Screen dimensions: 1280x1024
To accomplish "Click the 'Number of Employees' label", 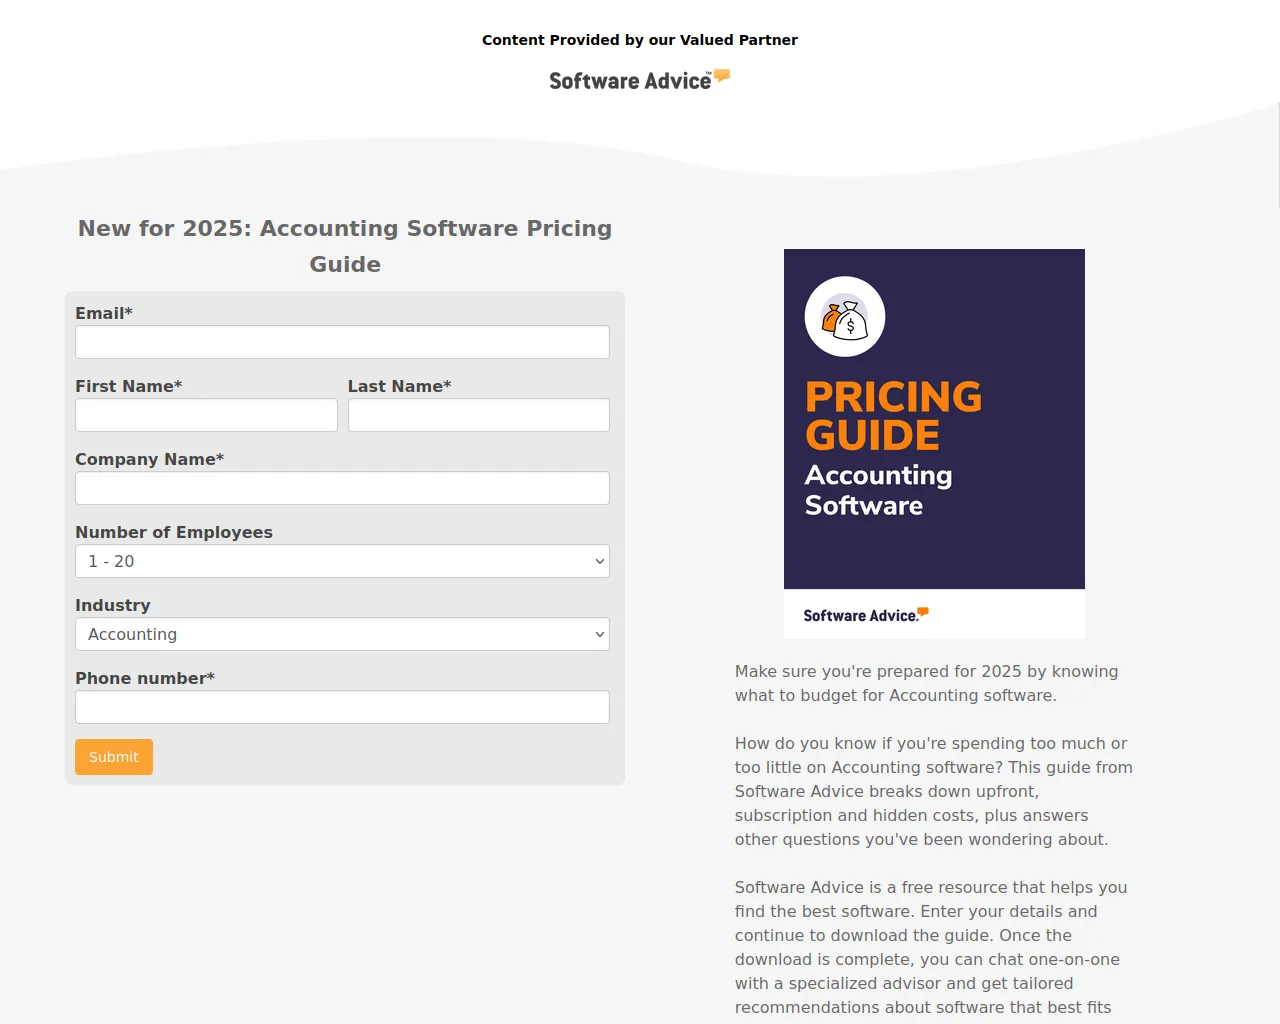I will pos(174,532).
